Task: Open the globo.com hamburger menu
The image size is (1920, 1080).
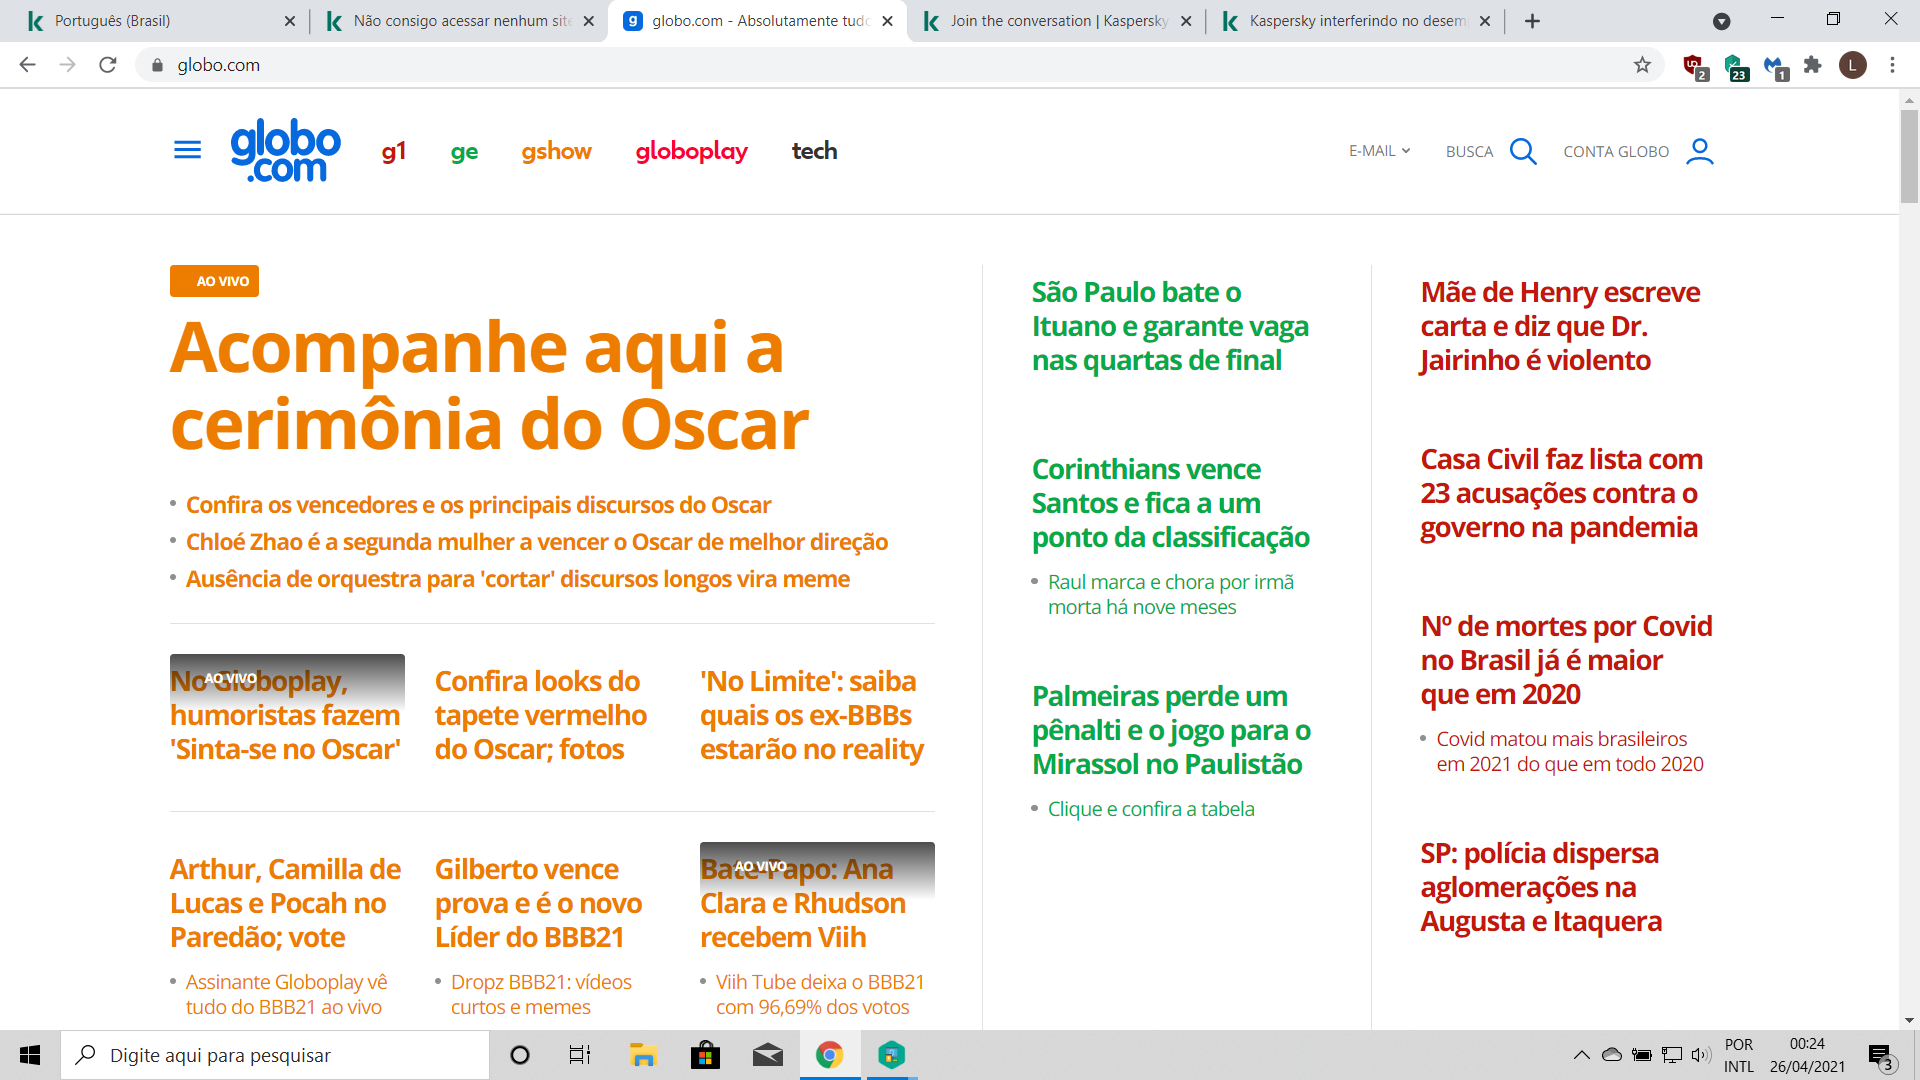Action: click(187, 150)
